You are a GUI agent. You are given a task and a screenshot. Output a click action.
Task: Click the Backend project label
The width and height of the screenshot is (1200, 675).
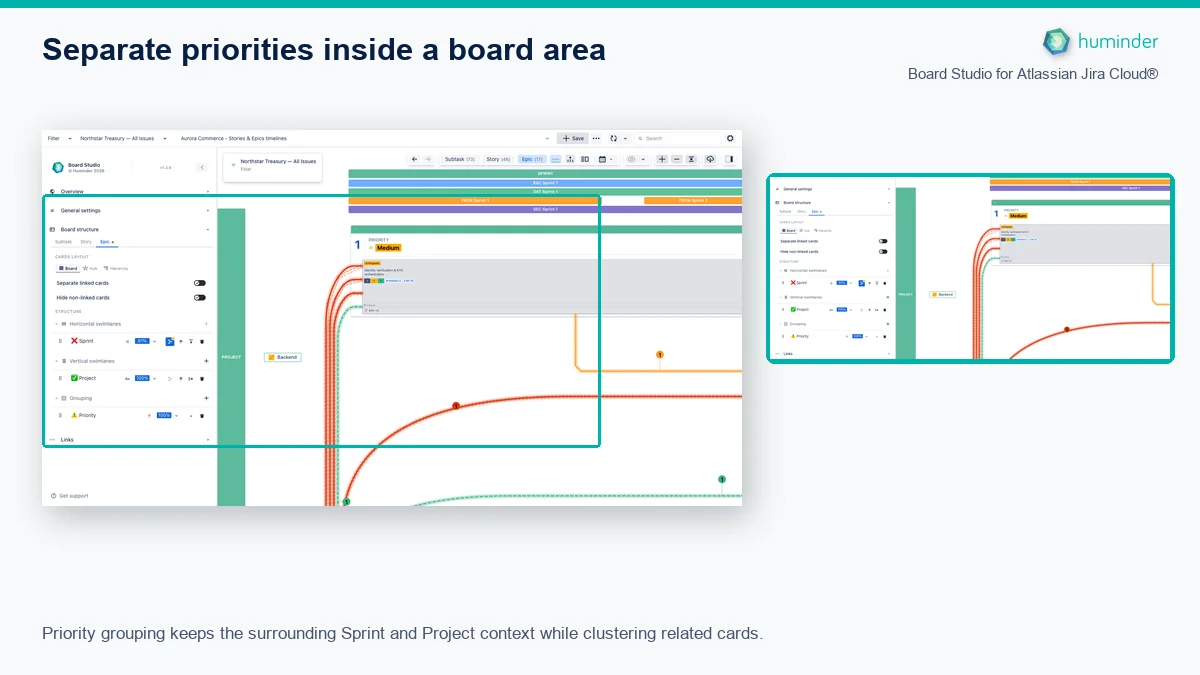[283, 357]
